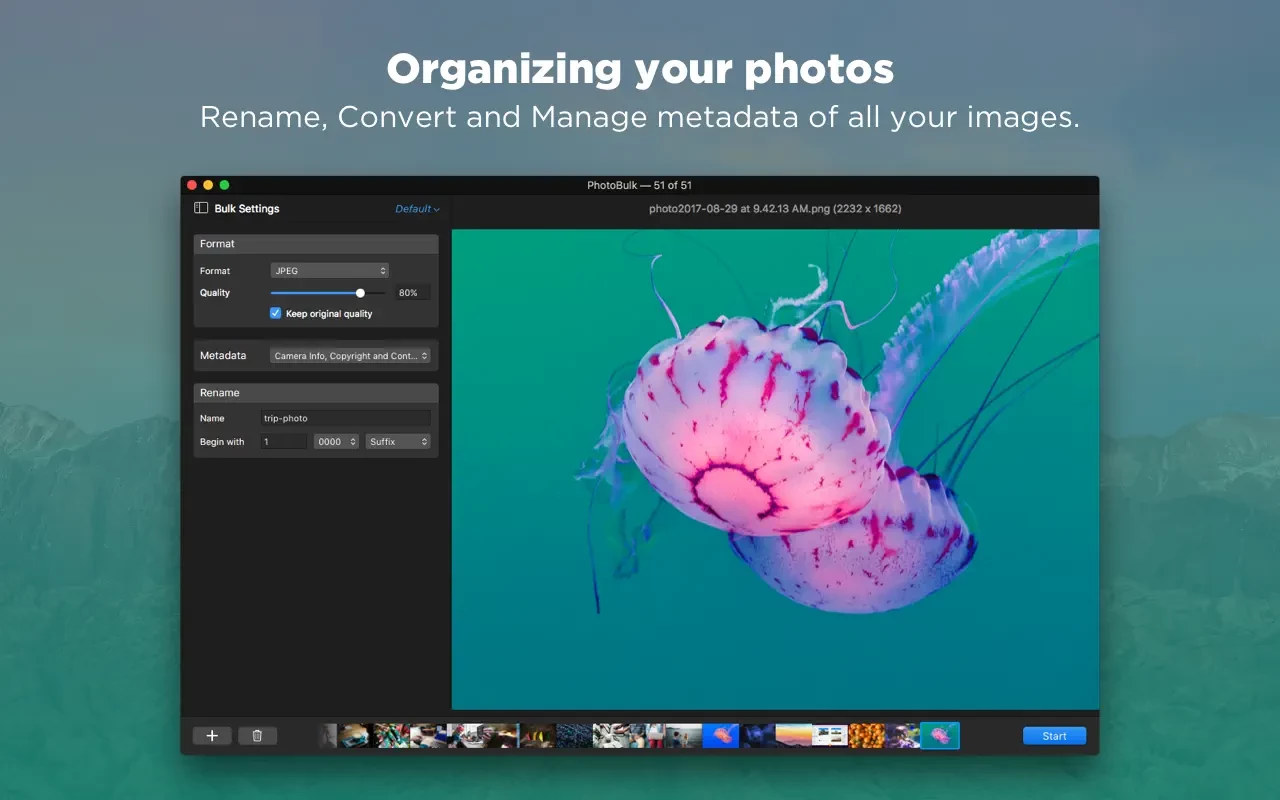This screenshot has width=1280, height=800.
Task: Expand the Metadata options dropdown
Action: tap(350, 356)
